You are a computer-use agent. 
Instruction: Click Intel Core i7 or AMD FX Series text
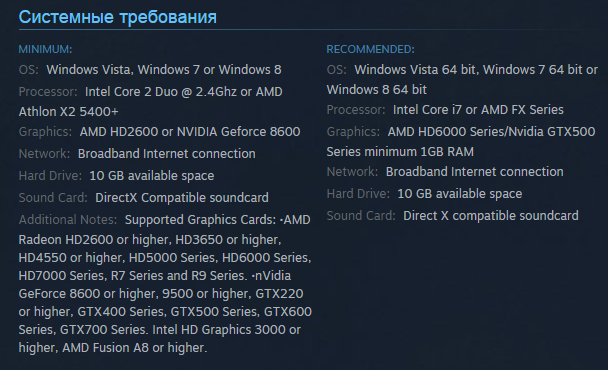coord(478,110)
